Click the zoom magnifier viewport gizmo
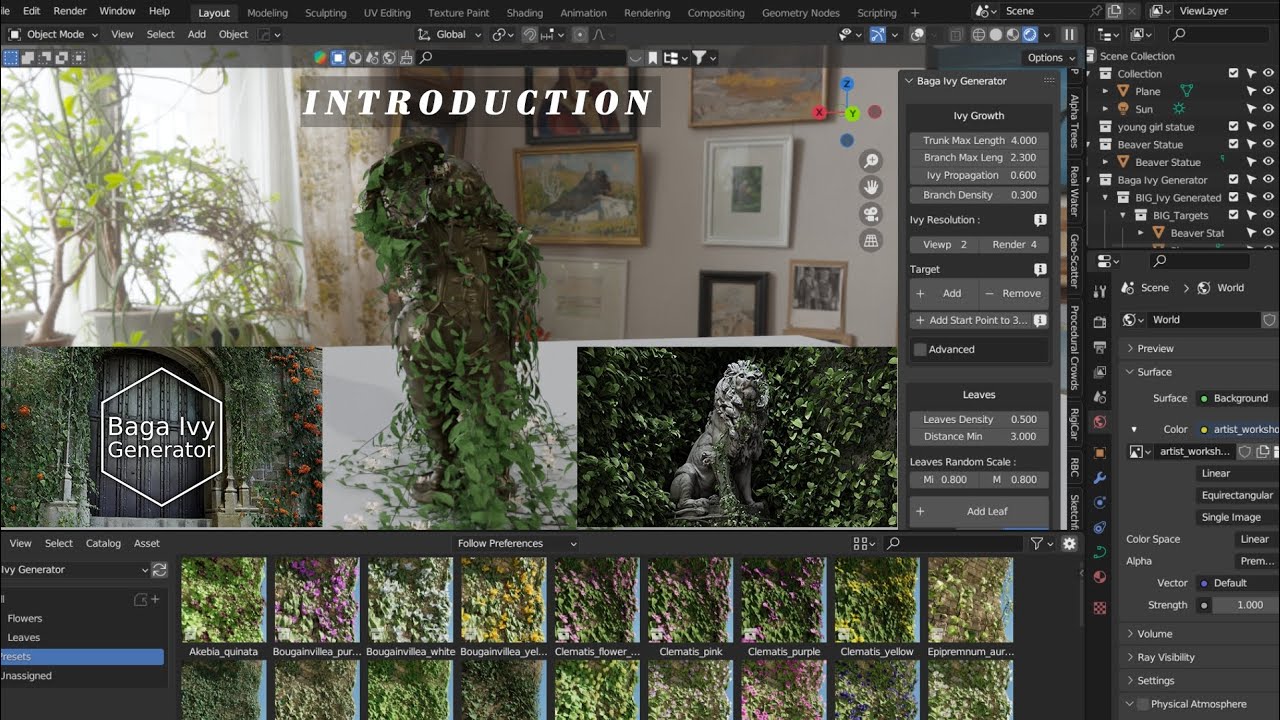 pos(871,161)
